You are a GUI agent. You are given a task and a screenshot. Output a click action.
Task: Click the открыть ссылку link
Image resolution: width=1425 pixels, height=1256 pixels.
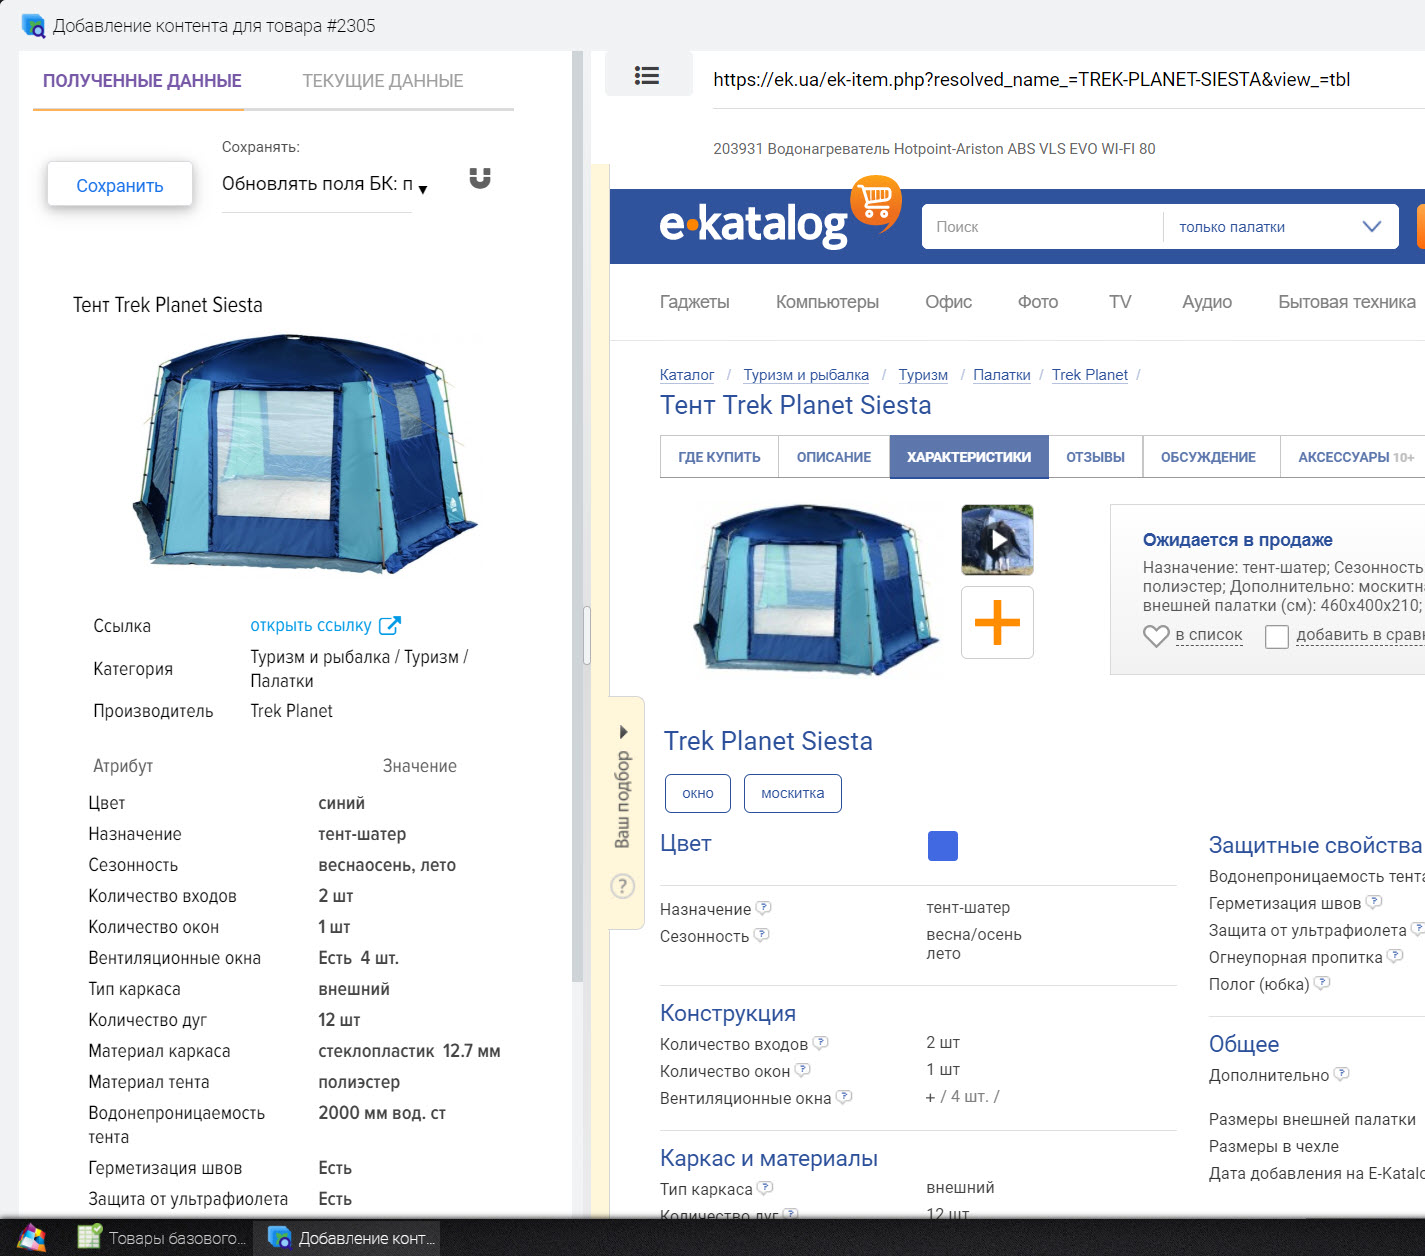click(311, 625)
